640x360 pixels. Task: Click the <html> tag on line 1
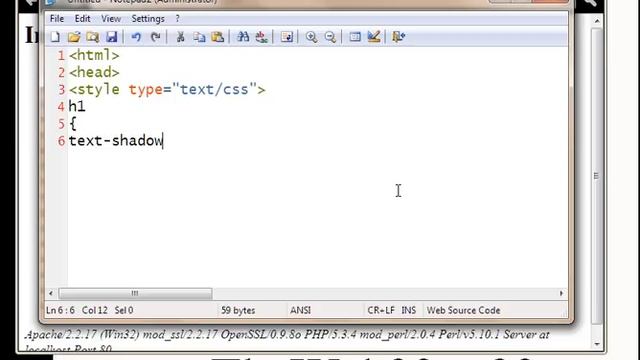coord(94,55)
